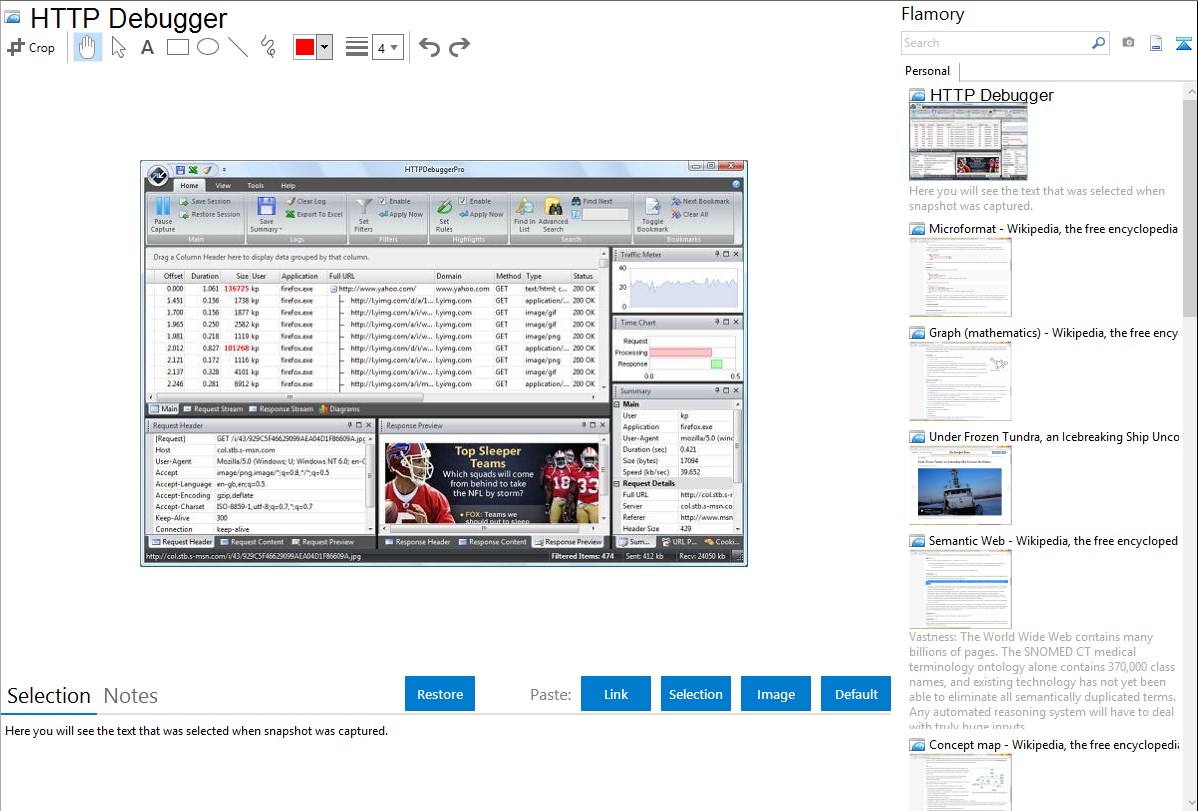Click Advanced Search binoculars in the snapshot
Screen dimensions: 1198x811
tap(553, 215)
